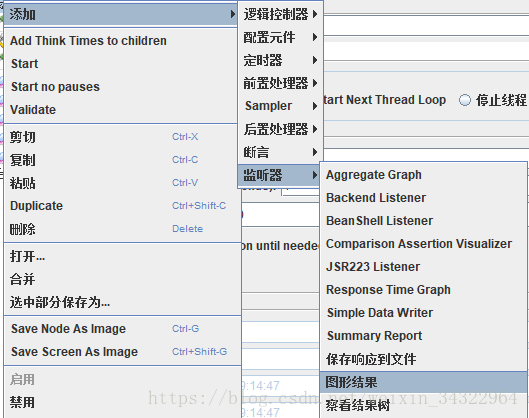Add a Summary Report listener
The width and height of the screenshot is (529, 418).
[423, 335]
